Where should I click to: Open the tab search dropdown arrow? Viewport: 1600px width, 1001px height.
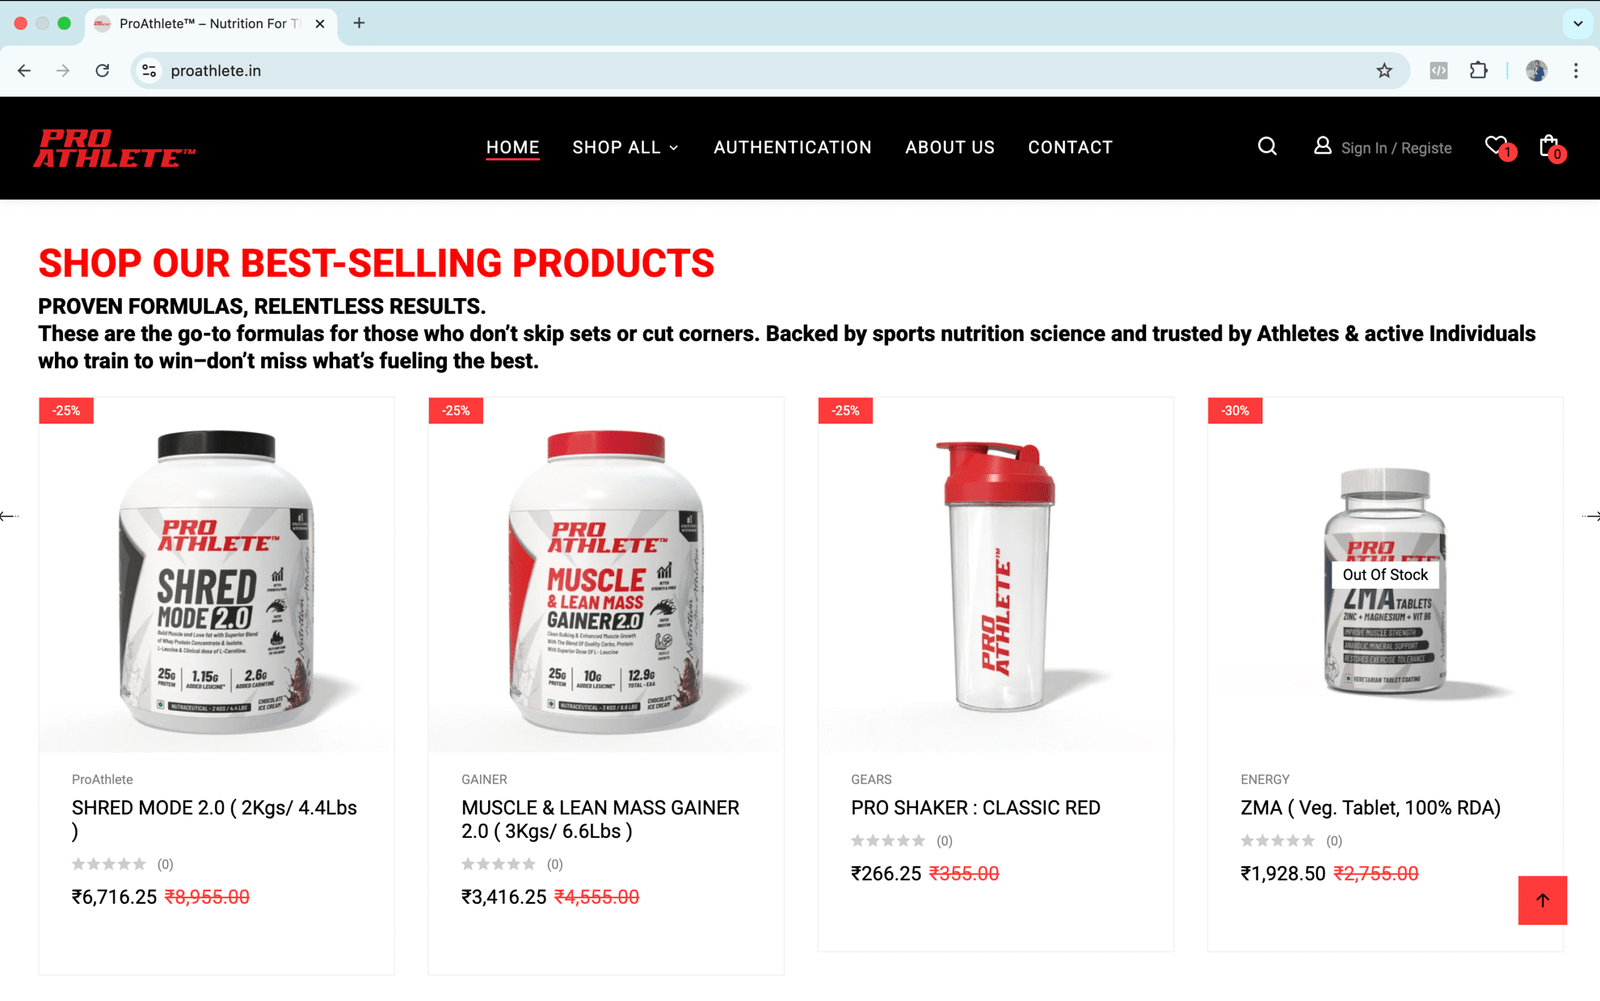point(1578,23)
